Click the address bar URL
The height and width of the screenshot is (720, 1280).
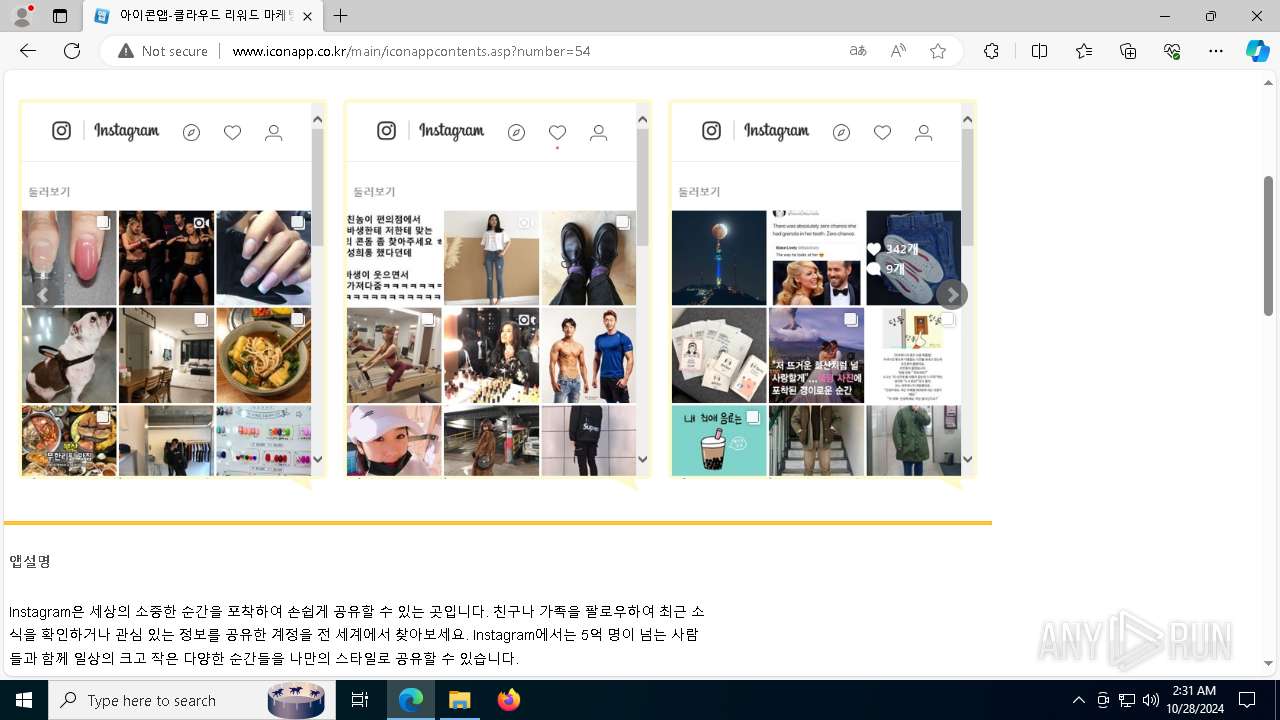(x=411, y=51)
